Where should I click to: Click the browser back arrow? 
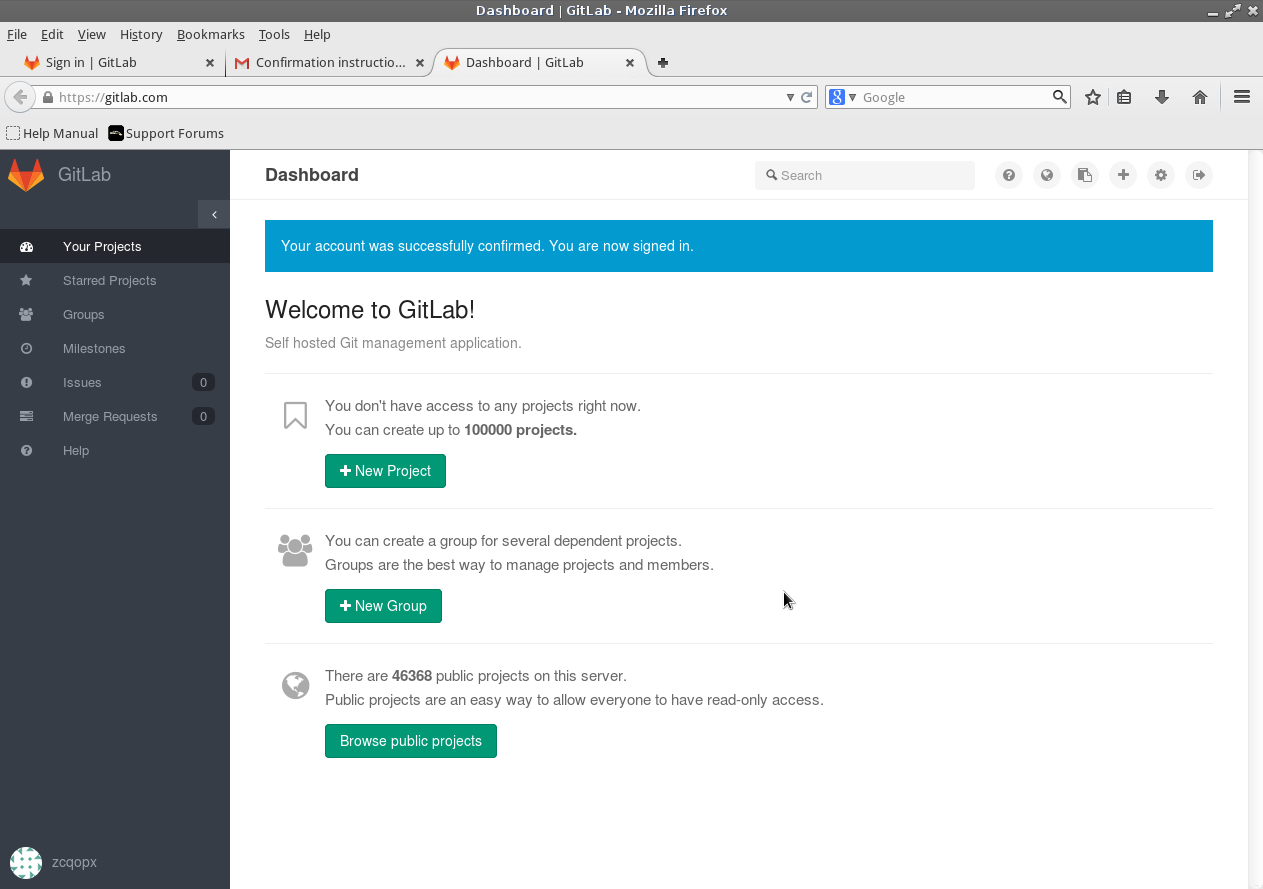pos(20,97)
